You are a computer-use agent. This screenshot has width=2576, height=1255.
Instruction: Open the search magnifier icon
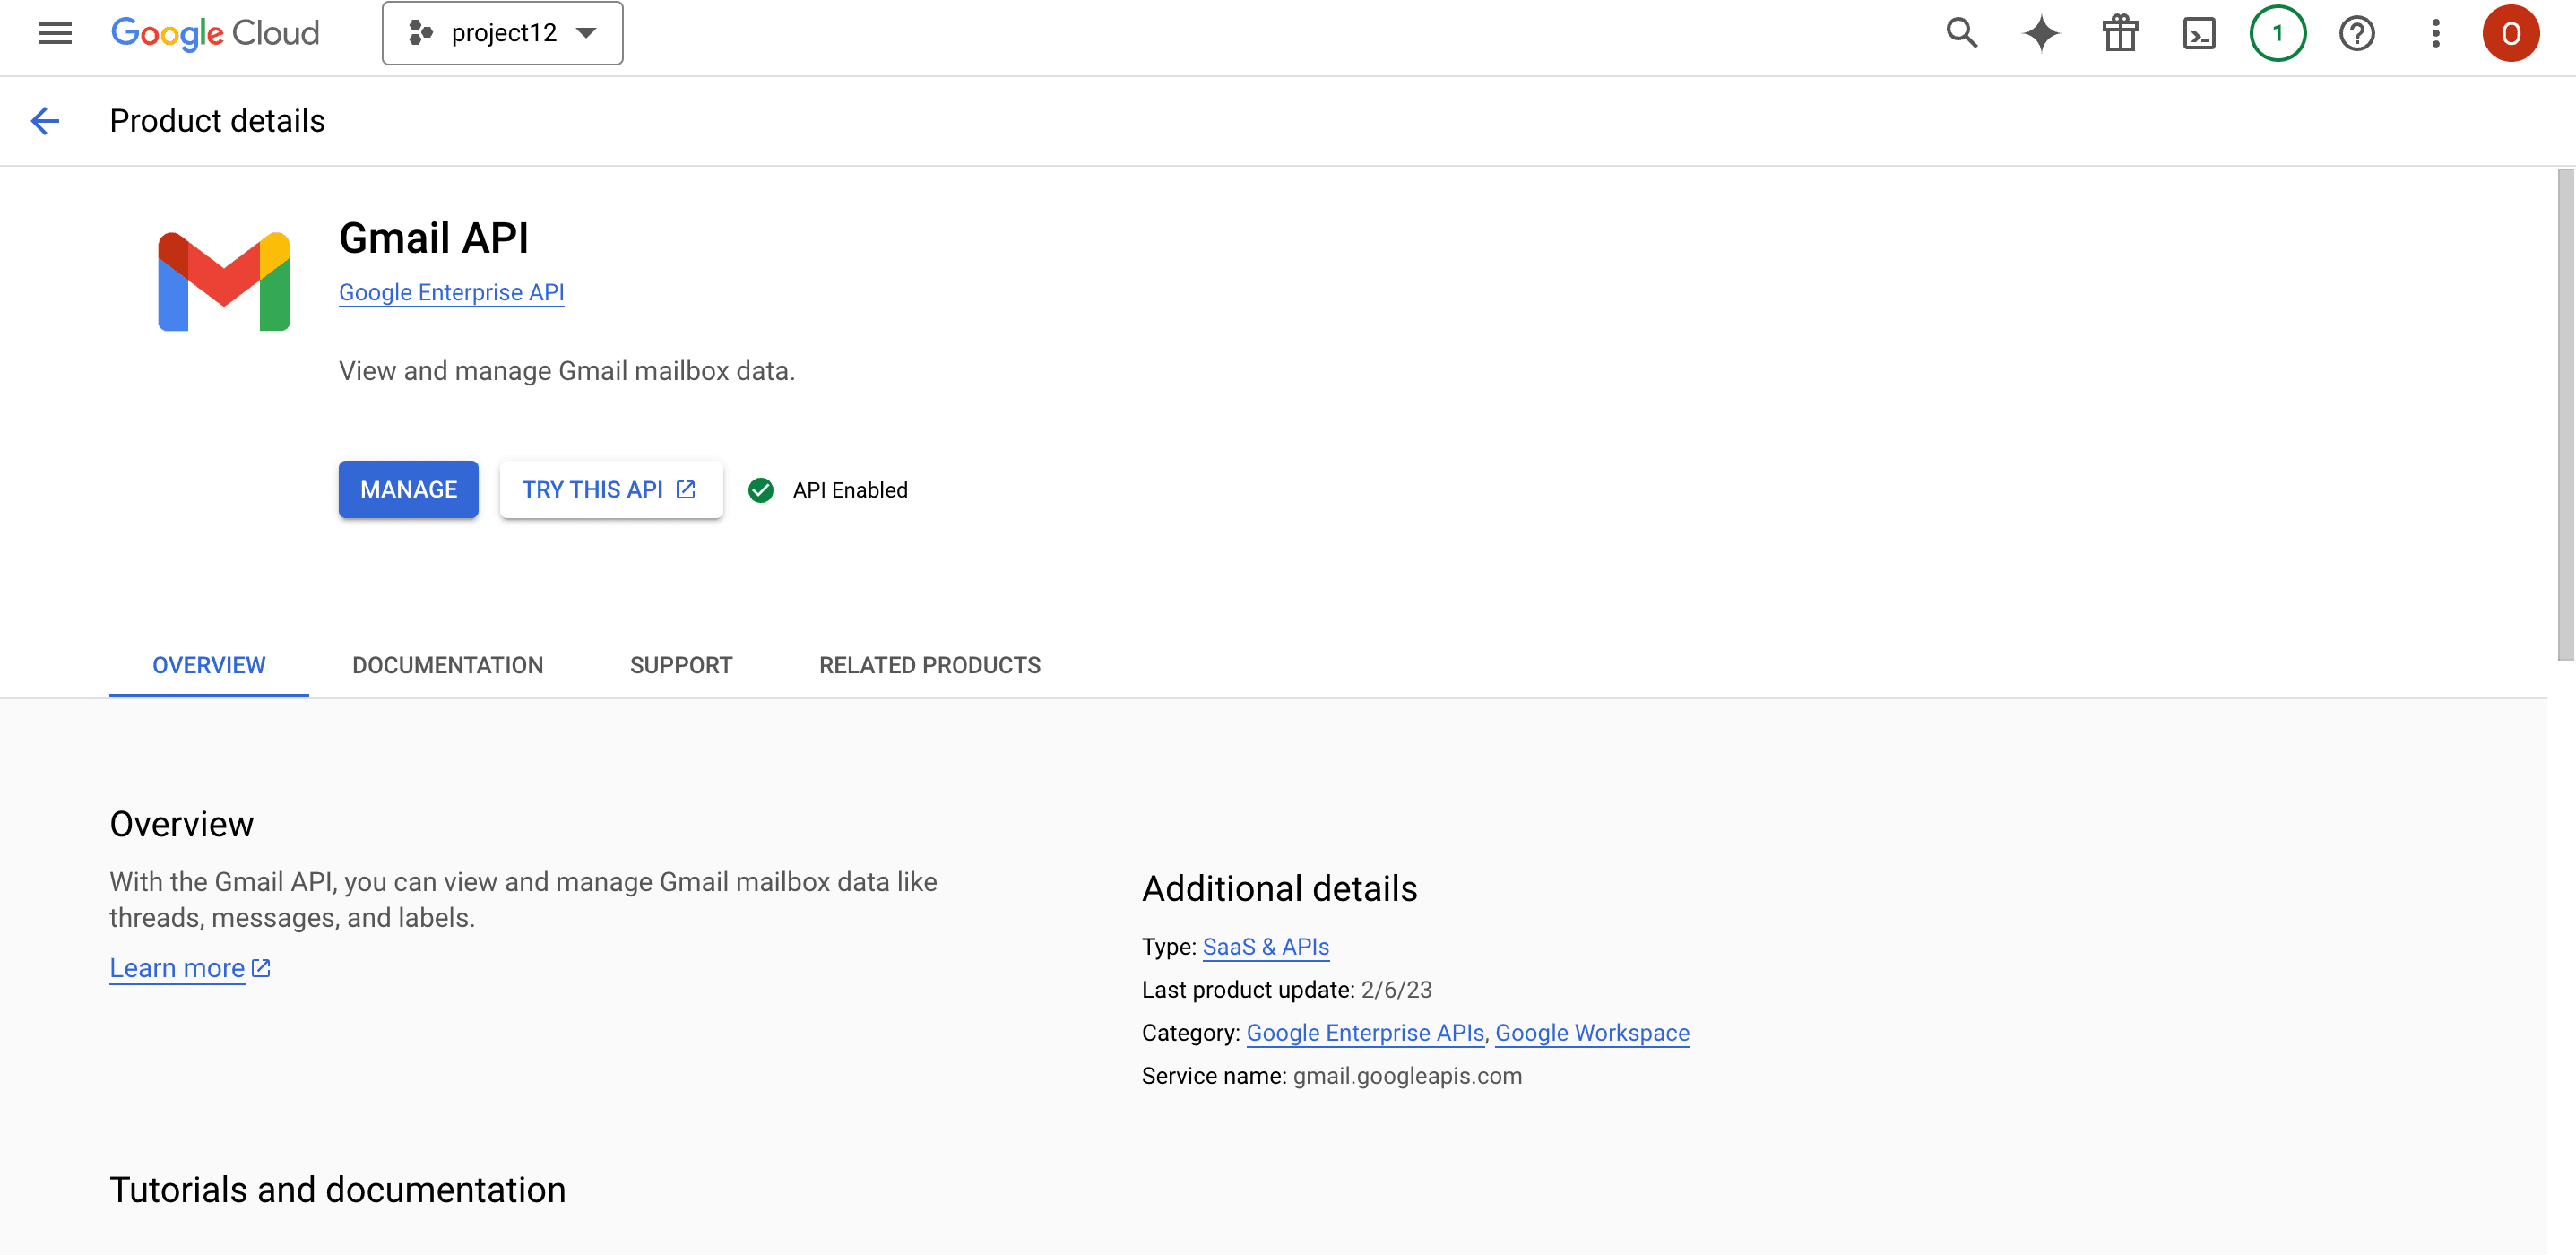pos(1962,33)
